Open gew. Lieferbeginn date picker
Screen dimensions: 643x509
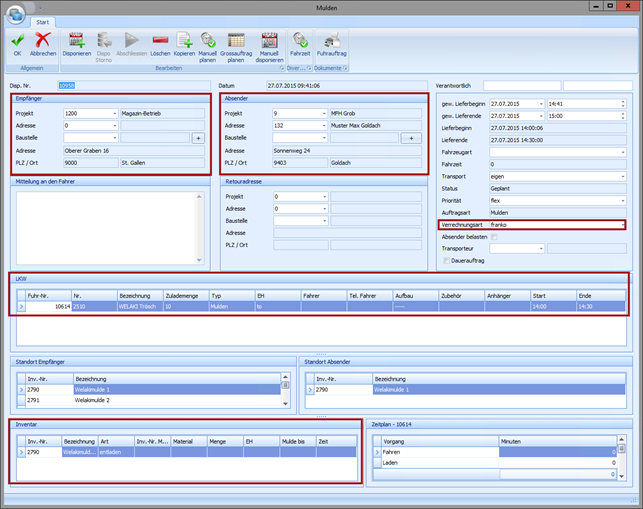coord(541,104)
